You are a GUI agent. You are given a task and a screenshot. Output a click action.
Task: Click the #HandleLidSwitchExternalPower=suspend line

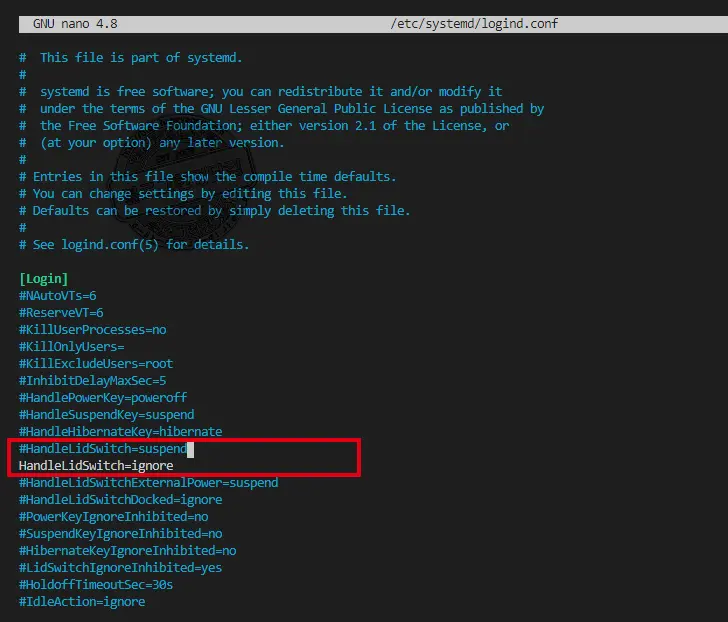click(148, 483)
